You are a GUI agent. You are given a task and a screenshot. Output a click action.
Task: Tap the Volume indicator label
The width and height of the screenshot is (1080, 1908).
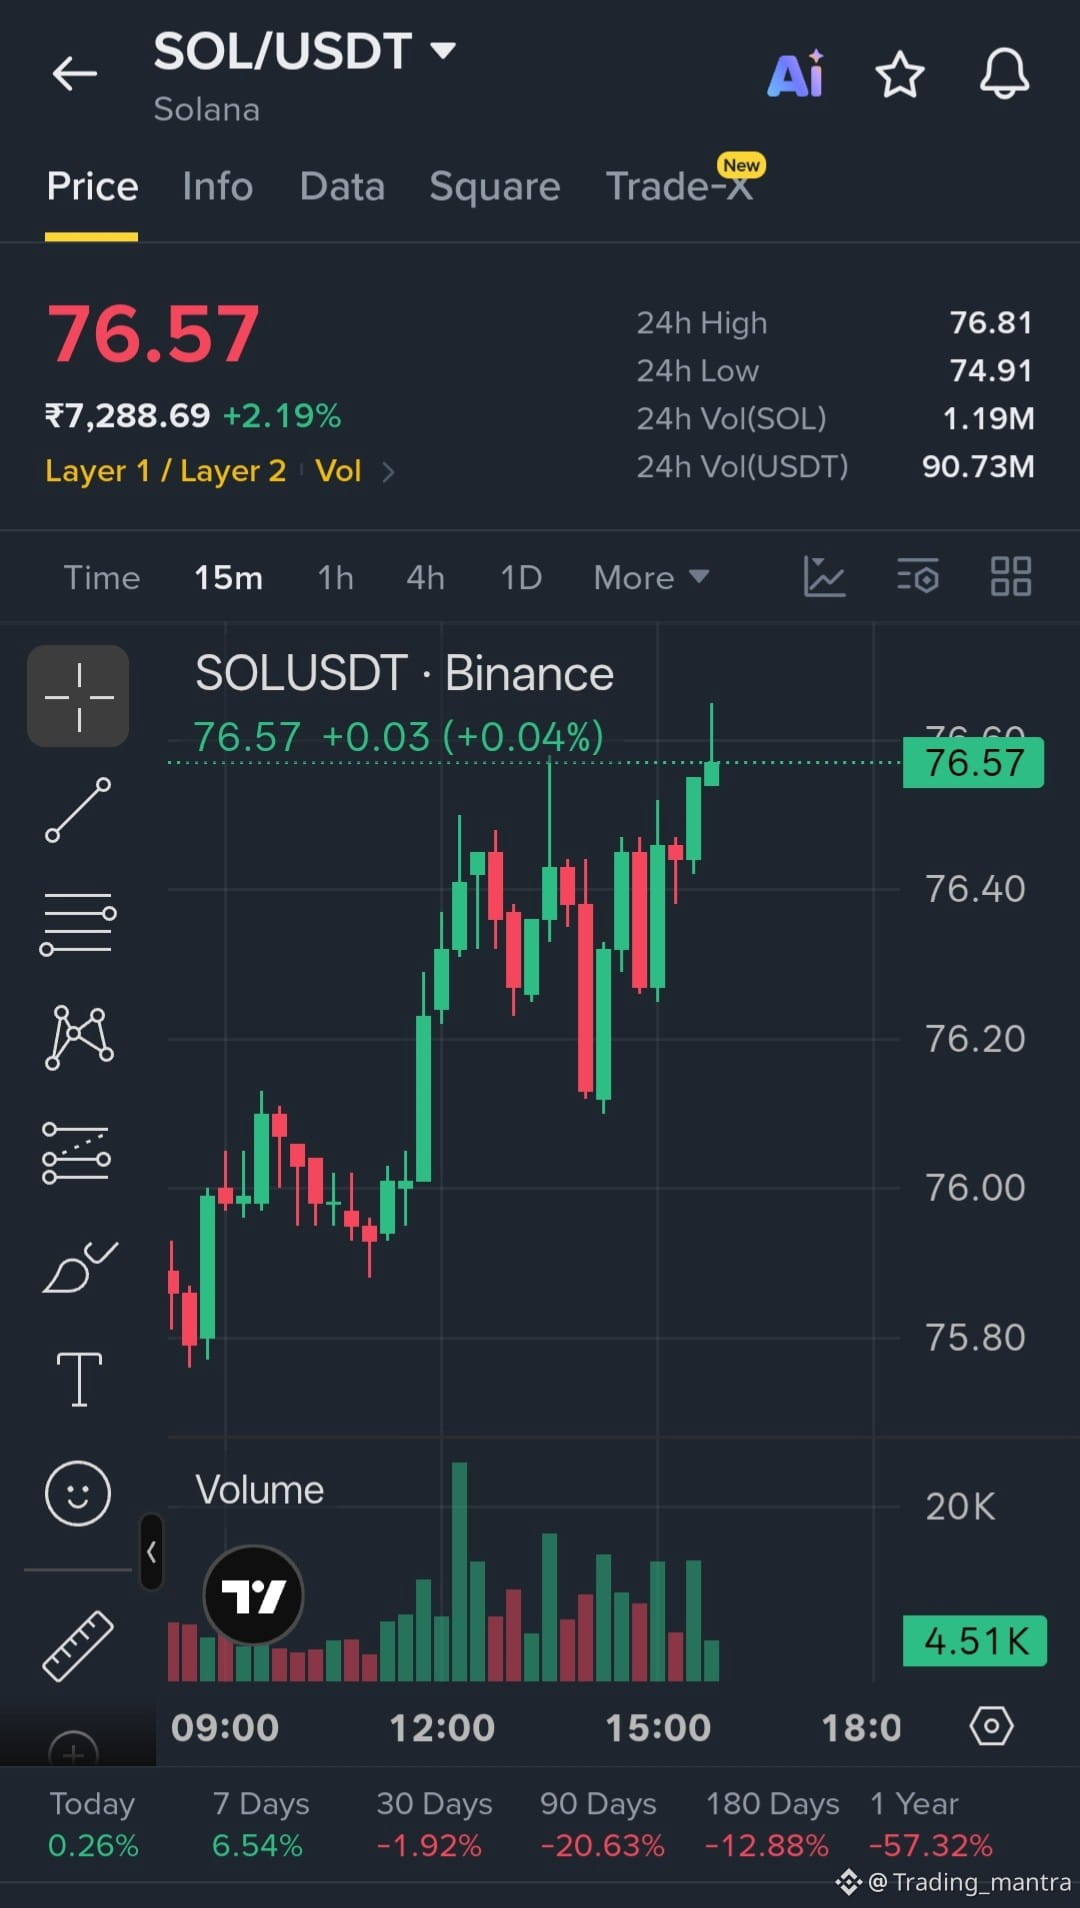[x=260, y=1490]
